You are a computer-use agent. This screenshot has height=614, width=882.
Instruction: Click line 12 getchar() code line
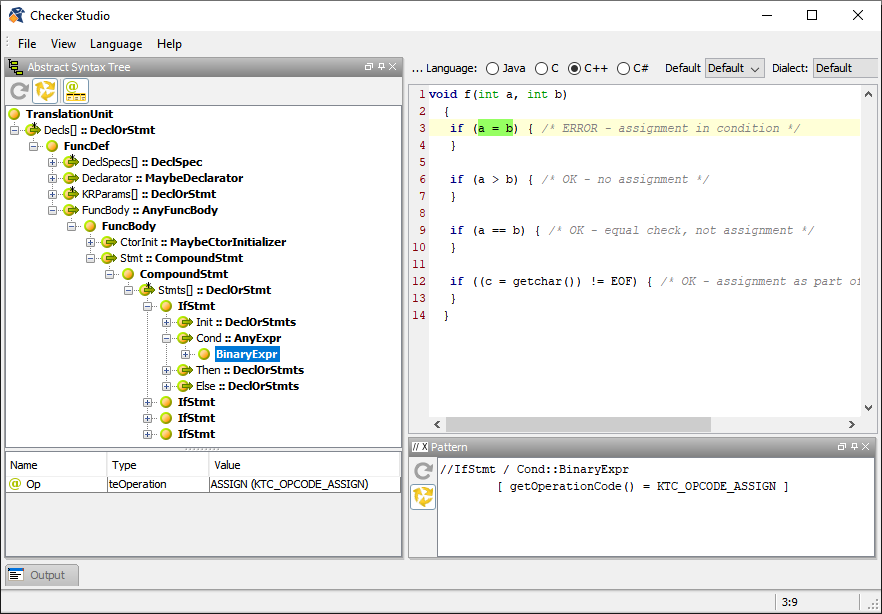(x=644, y=281)
